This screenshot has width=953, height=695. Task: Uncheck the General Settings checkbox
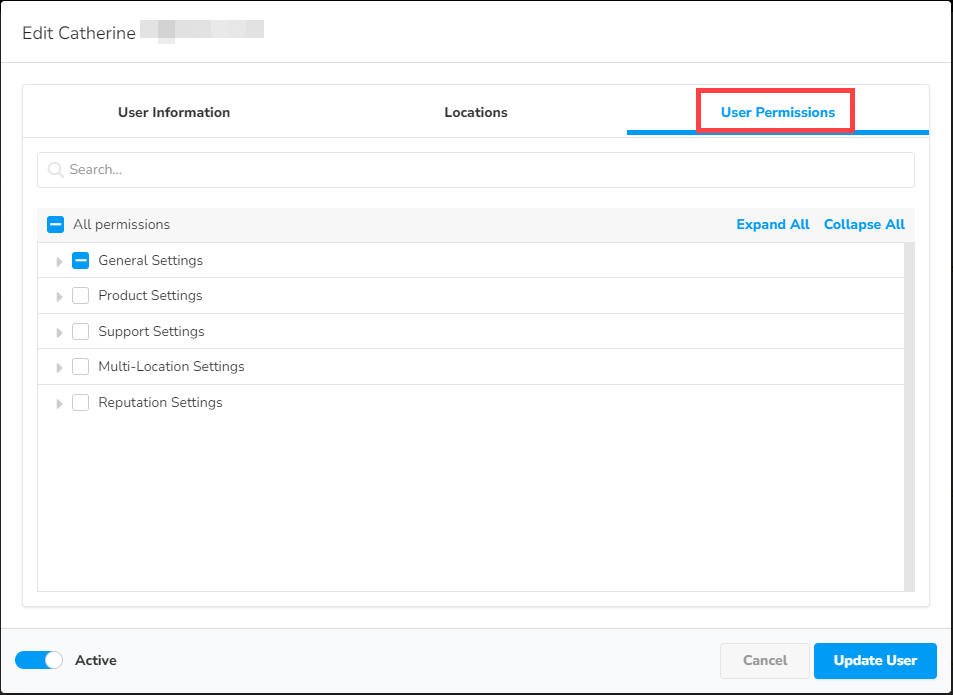[80, 260]
